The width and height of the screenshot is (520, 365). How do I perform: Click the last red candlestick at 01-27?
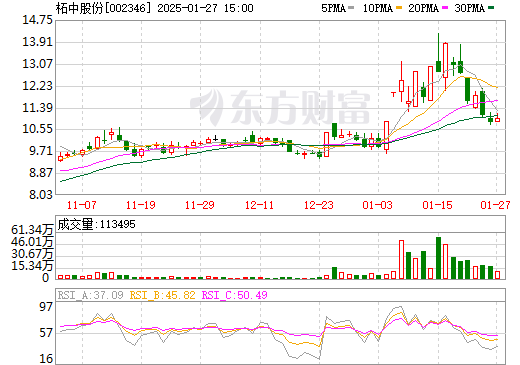[497, 119]
